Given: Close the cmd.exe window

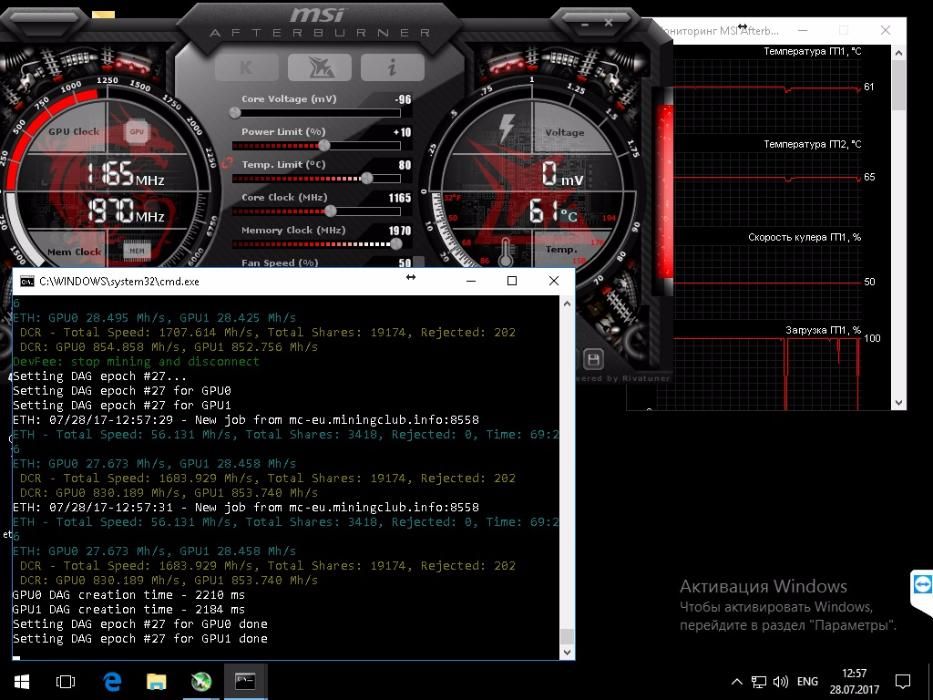Looking at the screenshot, I should click(553, 281).
